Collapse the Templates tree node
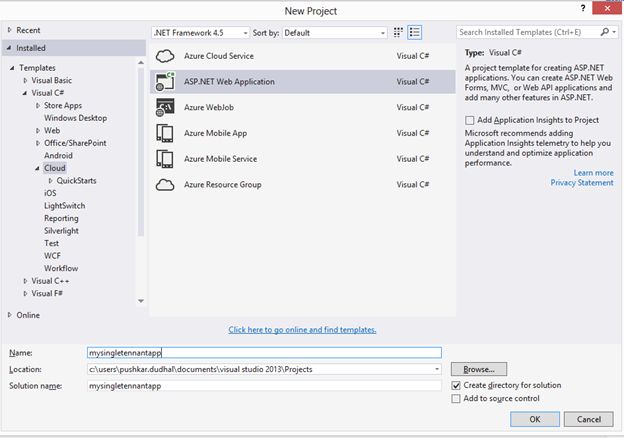624x438 pixels. 12,68
